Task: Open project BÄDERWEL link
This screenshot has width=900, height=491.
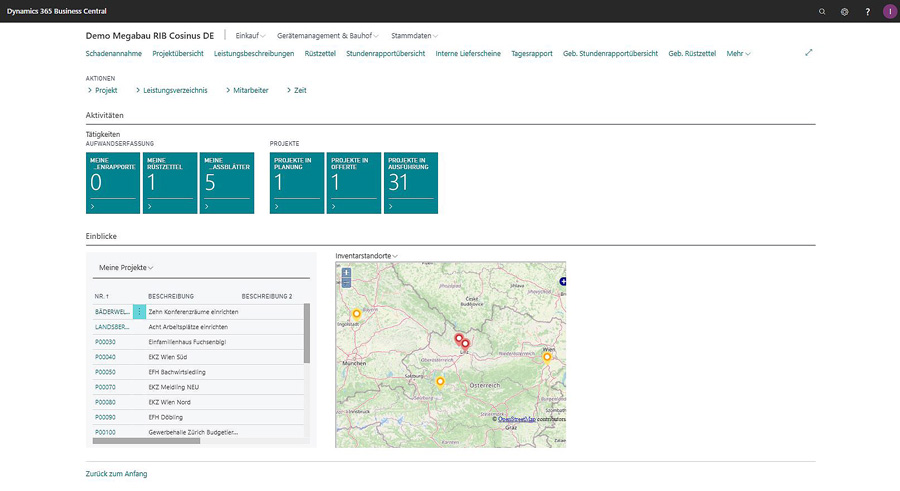Action: tap(112, 312)
